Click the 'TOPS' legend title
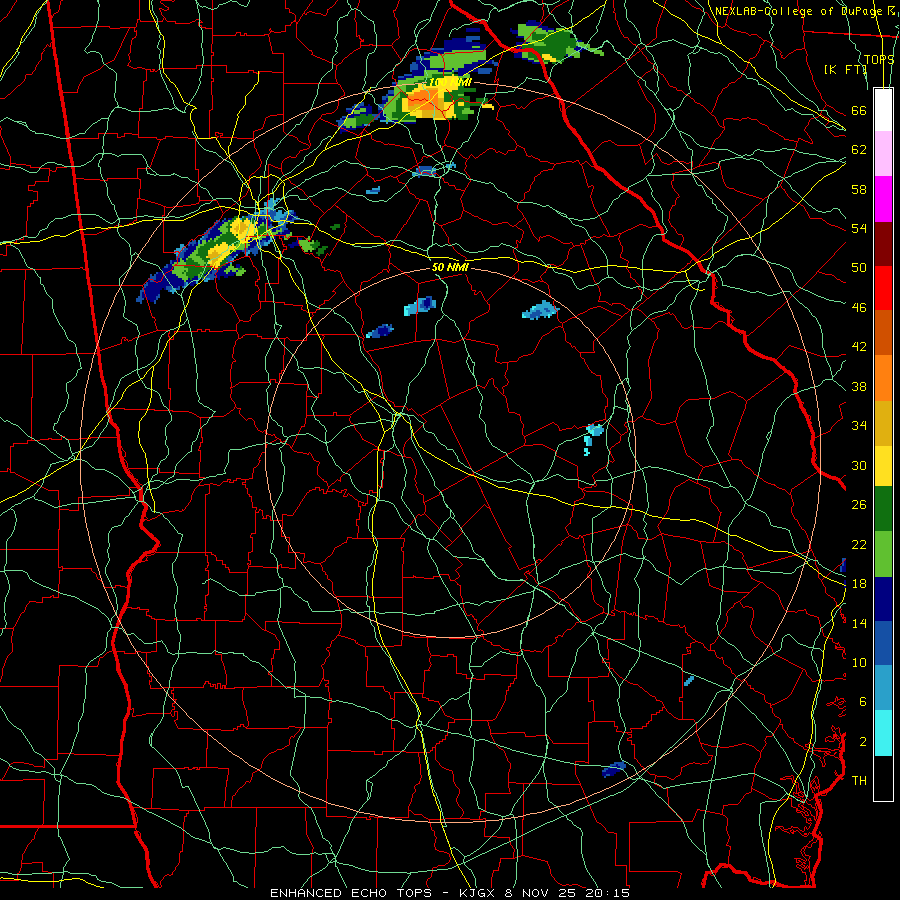This screenshot has height=900, width=900. 879,59
